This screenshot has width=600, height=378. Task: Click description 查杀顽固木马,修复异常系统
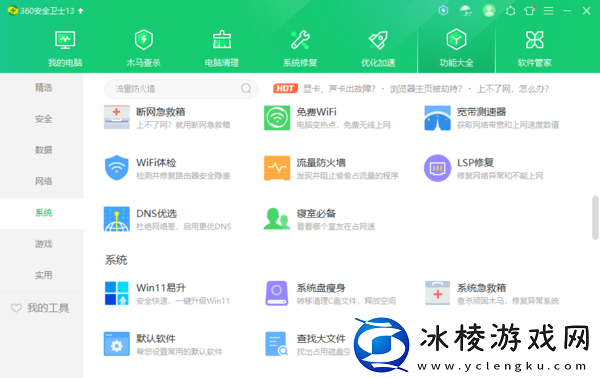[508, 301]
